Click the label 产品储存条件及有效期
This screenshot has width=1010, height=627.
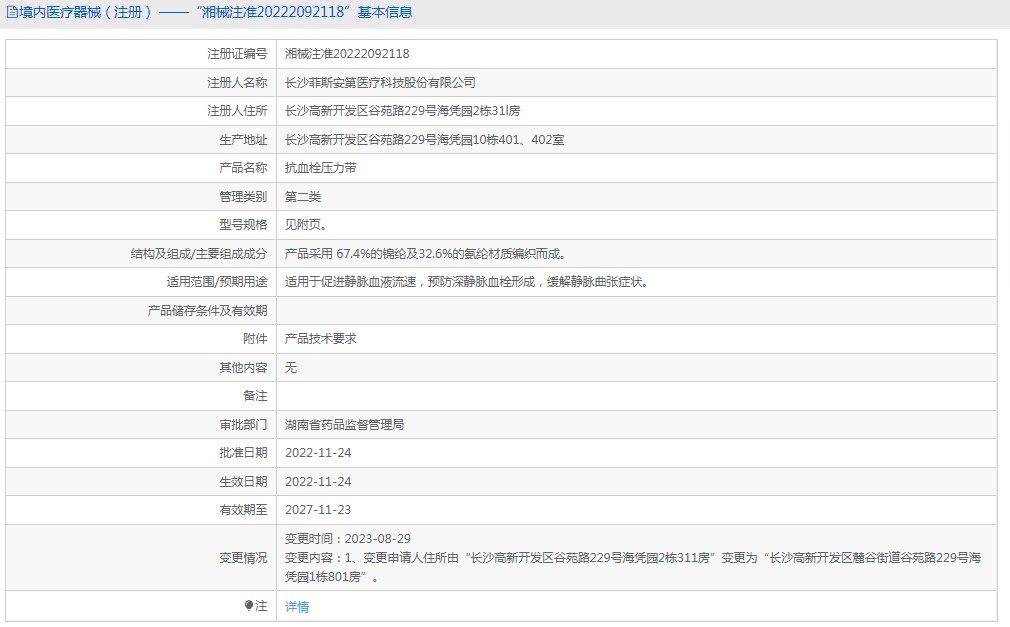point(207,311)
